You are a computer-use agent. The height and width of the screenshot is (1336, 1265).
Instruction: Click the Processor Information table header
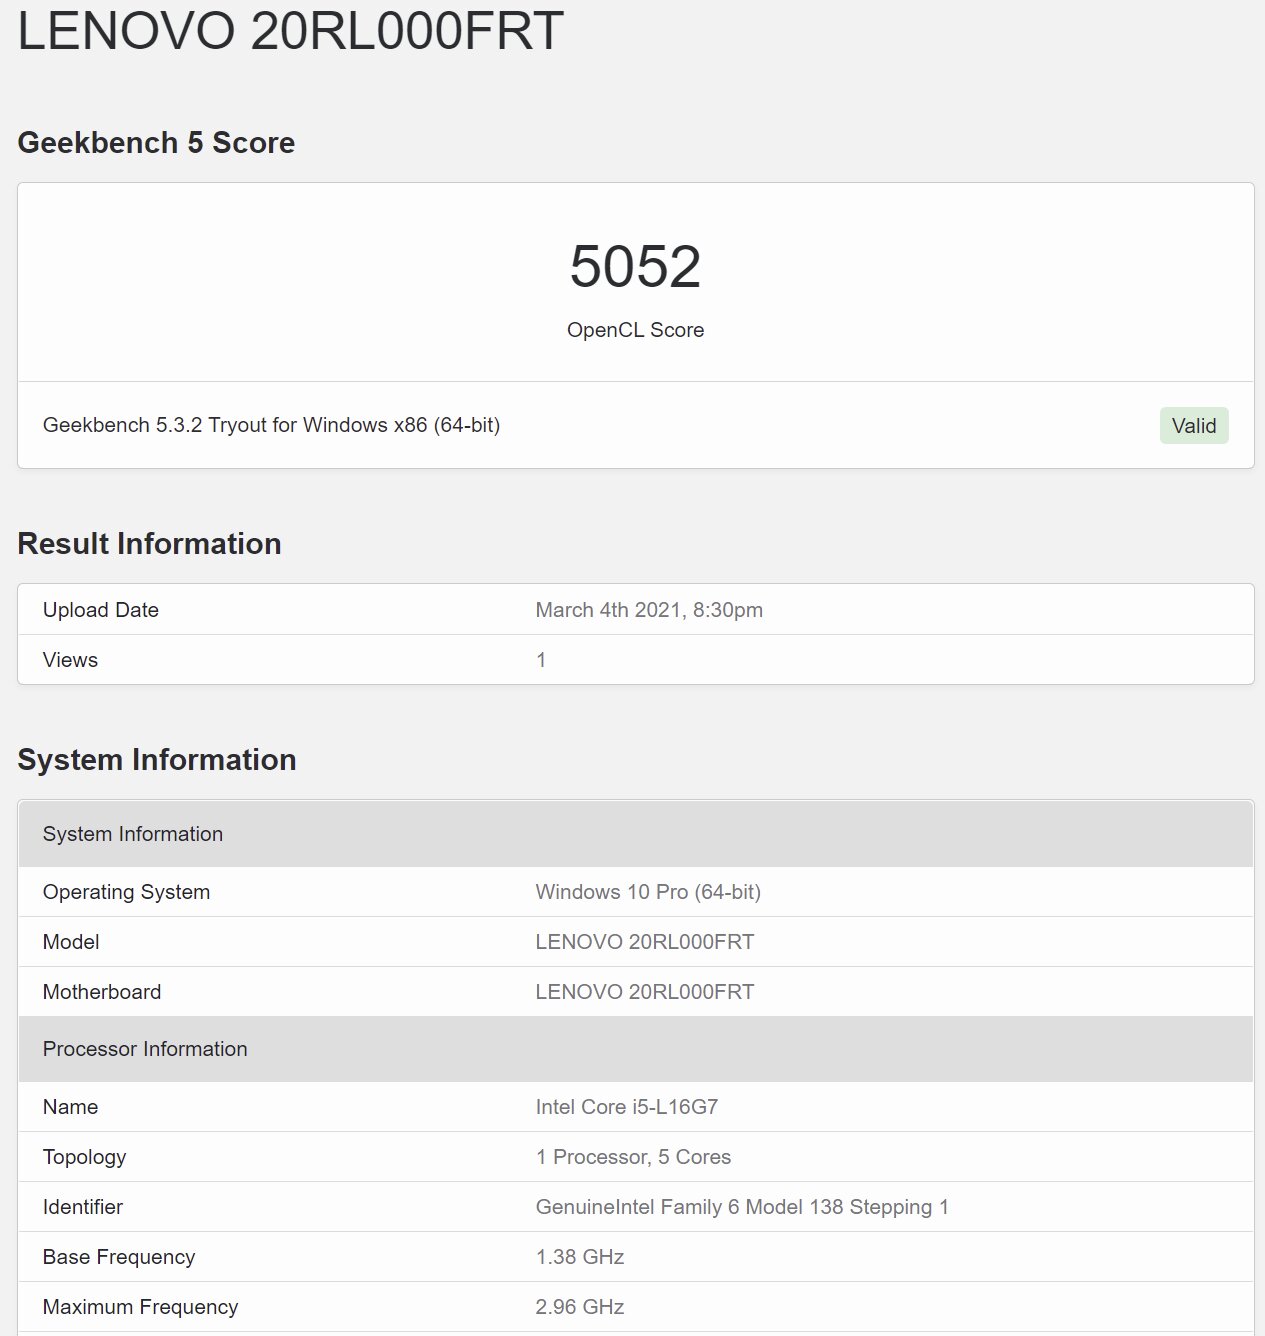[x=636, y=1049]
